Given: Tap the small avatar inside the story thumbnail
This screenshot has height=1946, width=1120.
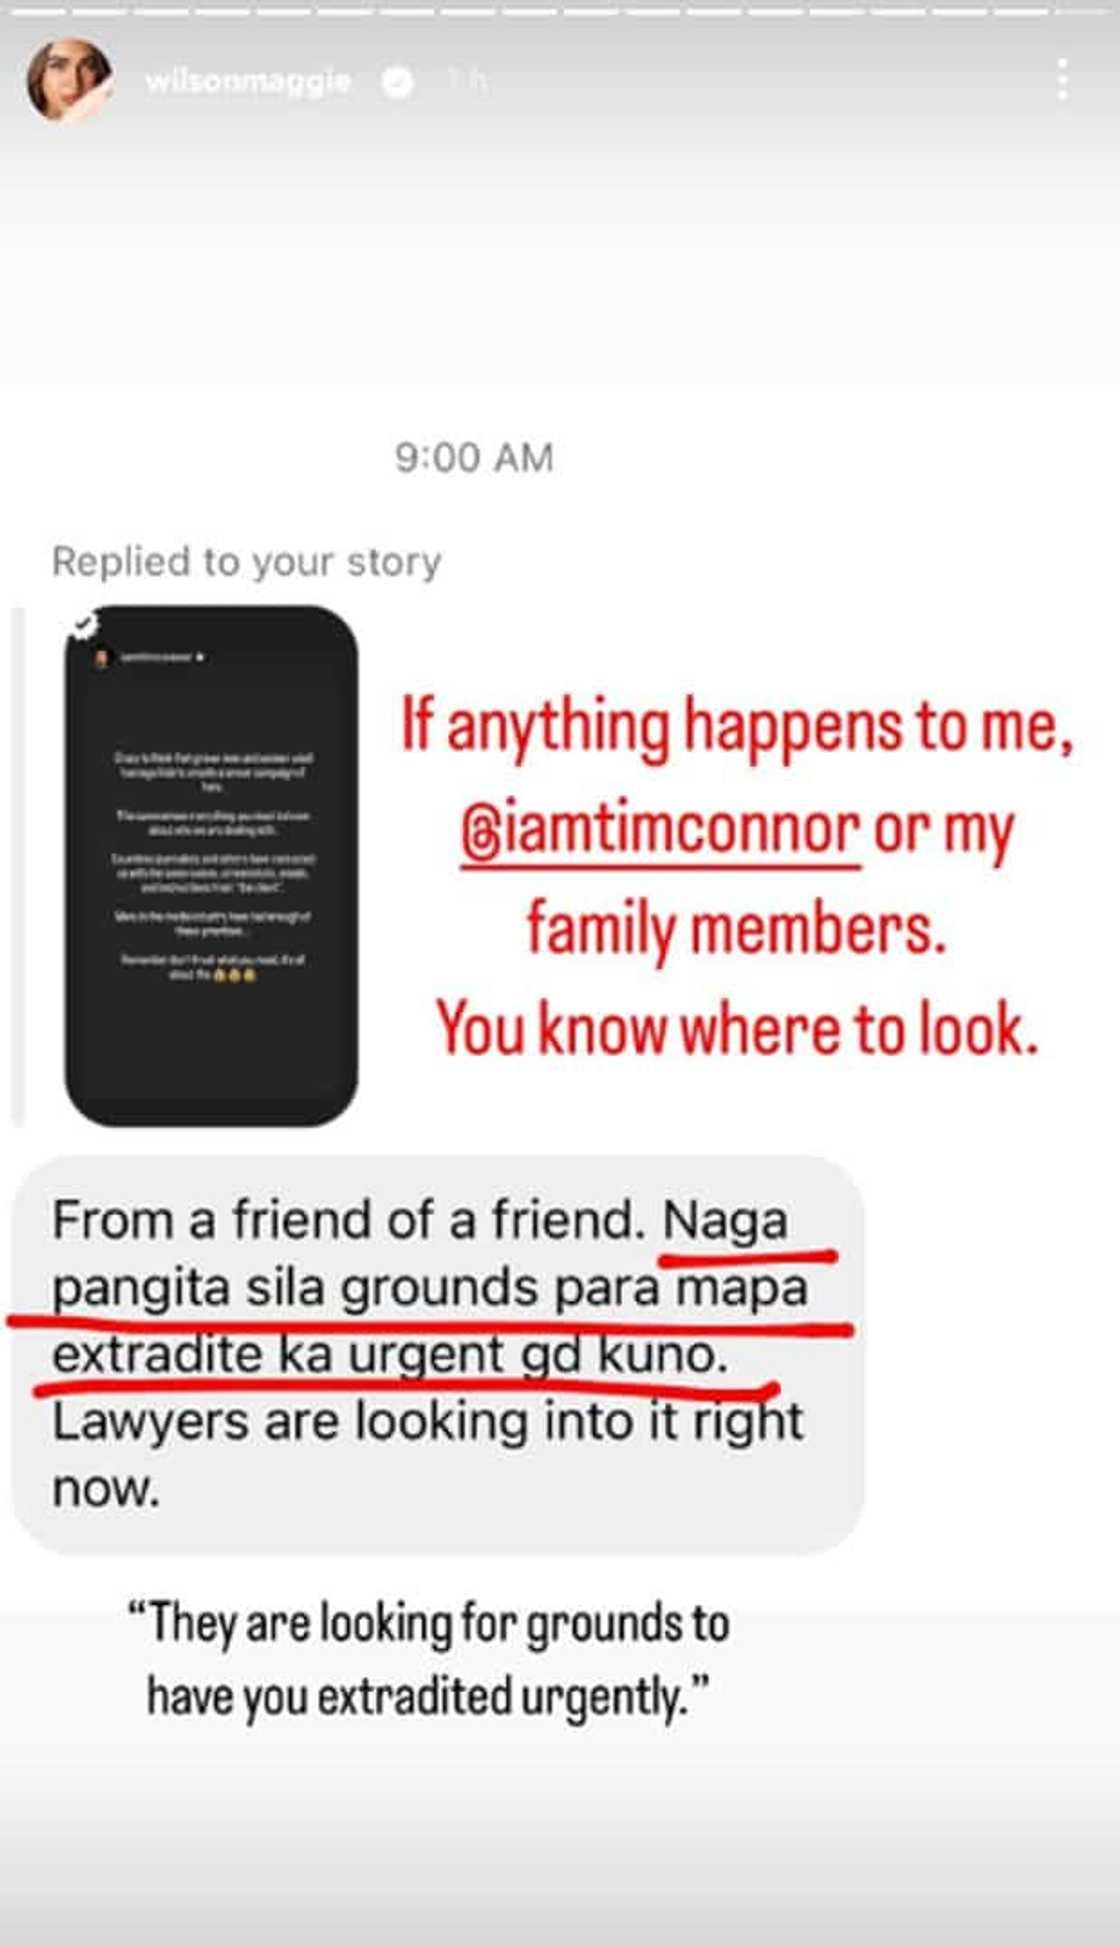Looking at the screenshot, I should point(101,658).
